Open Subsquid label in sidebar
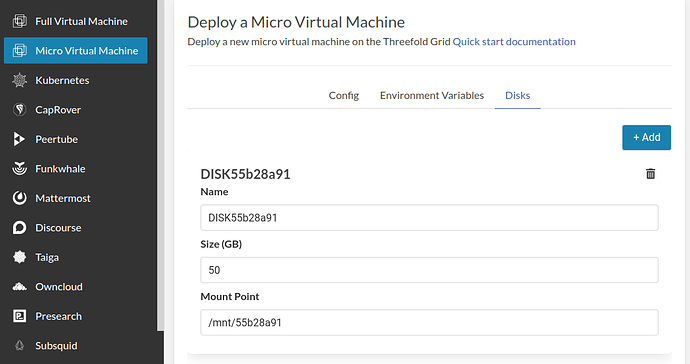This screenshot has height=364, width=690. tap(56, 346)
